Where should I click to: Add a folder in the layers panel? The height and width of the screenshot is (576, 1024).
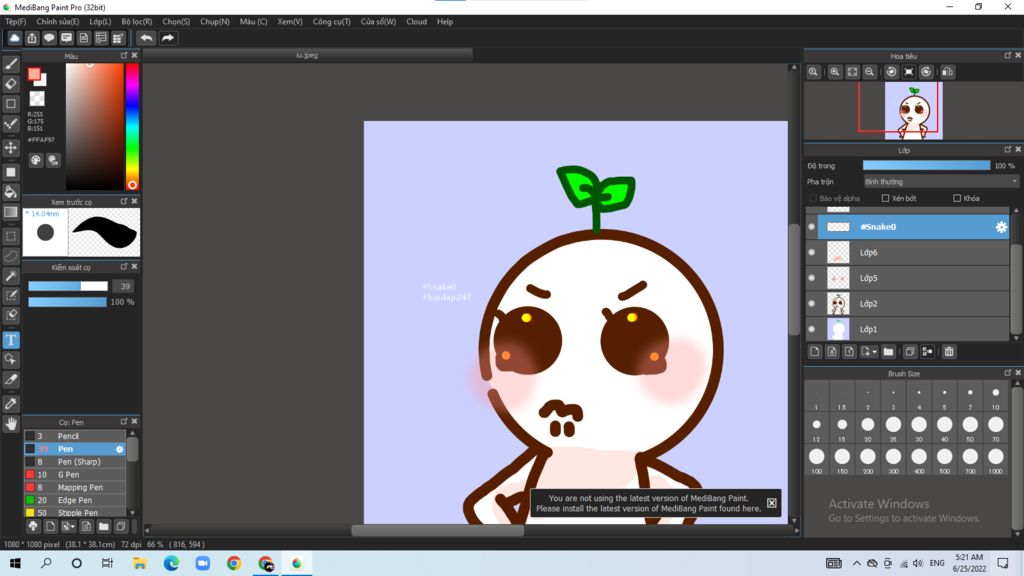(888, 352)
